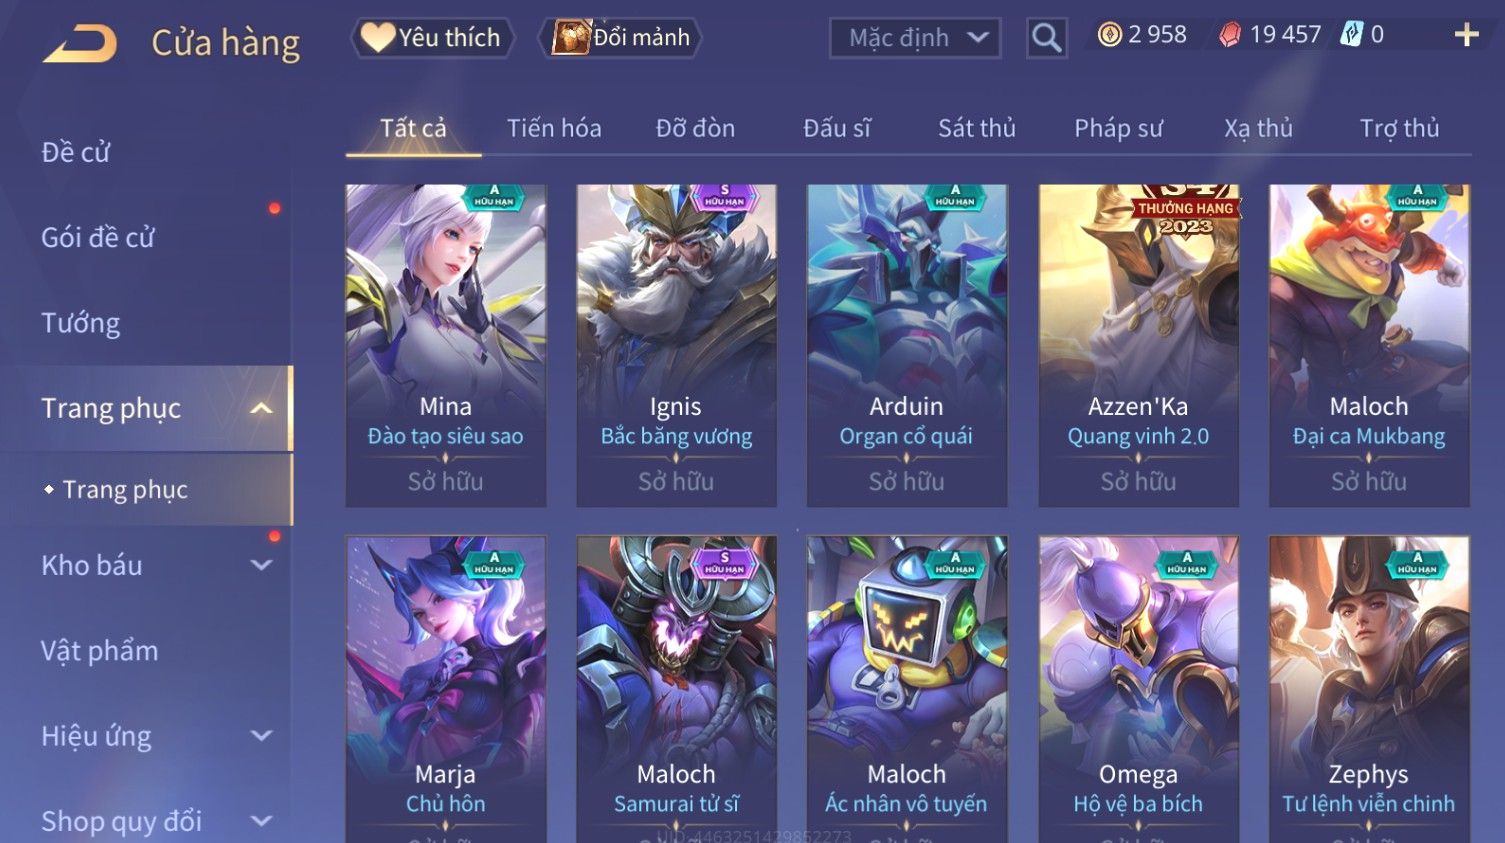Click the blue voucher currency icon

tap(1351, 34)
